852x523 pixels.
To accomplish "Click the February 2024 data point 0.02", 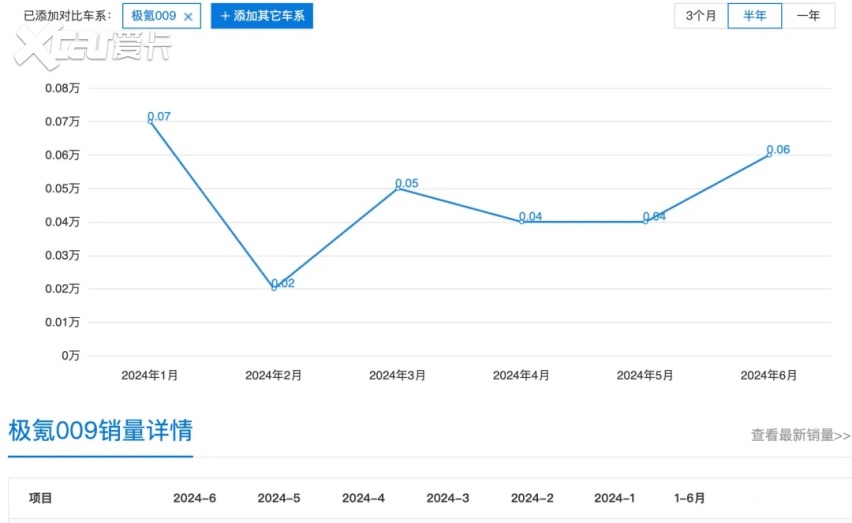I will [274, 288].
